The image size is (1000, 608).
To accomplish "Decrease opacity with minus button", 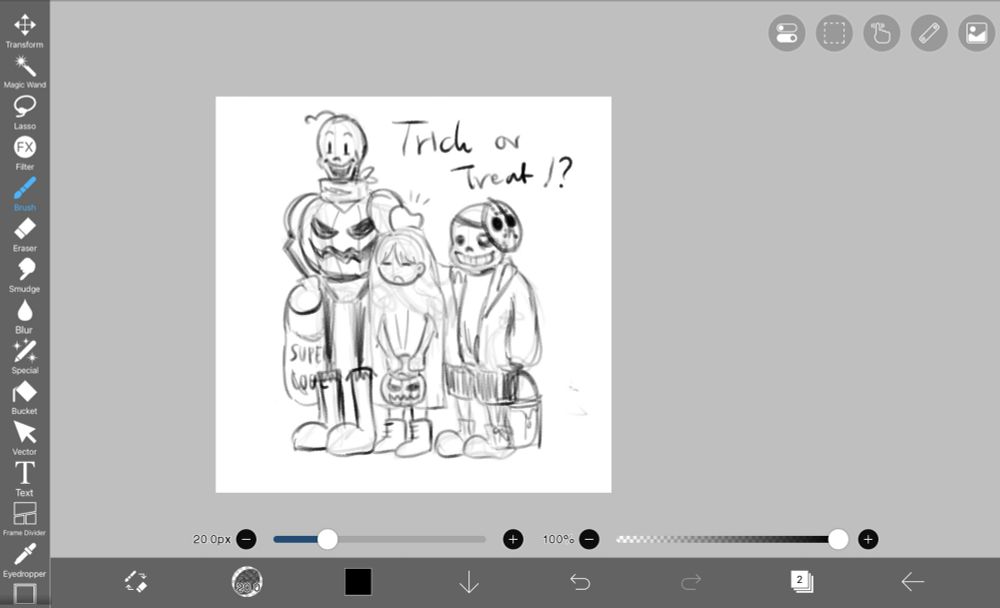I will coord(589,539).
